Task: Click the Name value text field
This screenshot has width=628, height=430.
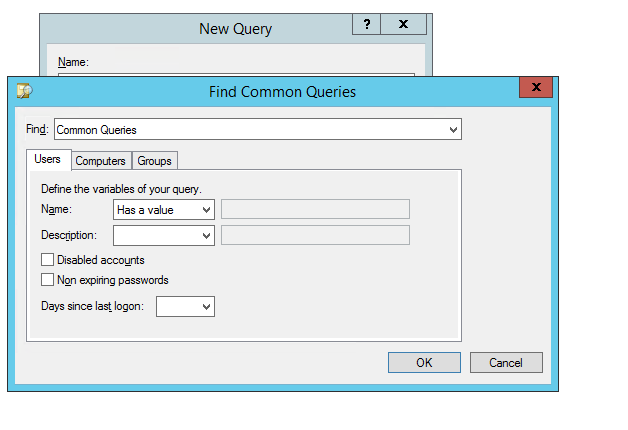Action: (315, 209)
